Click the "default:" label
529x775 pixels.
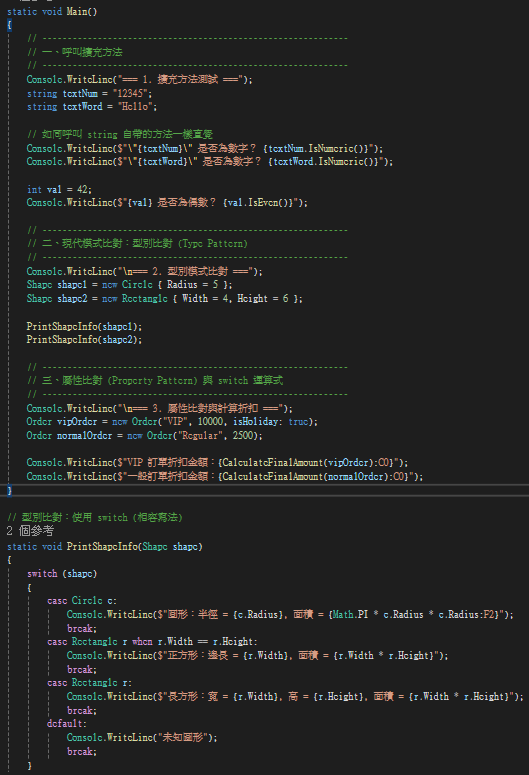[x=67, y=724]
